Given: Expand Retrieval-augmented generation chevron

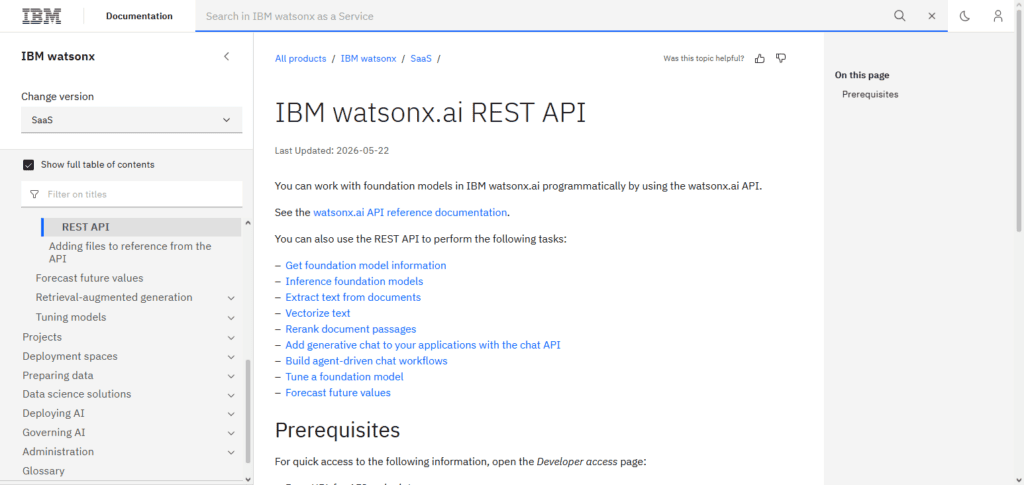Looking at the screenshot, I should (x=231, y=298).
